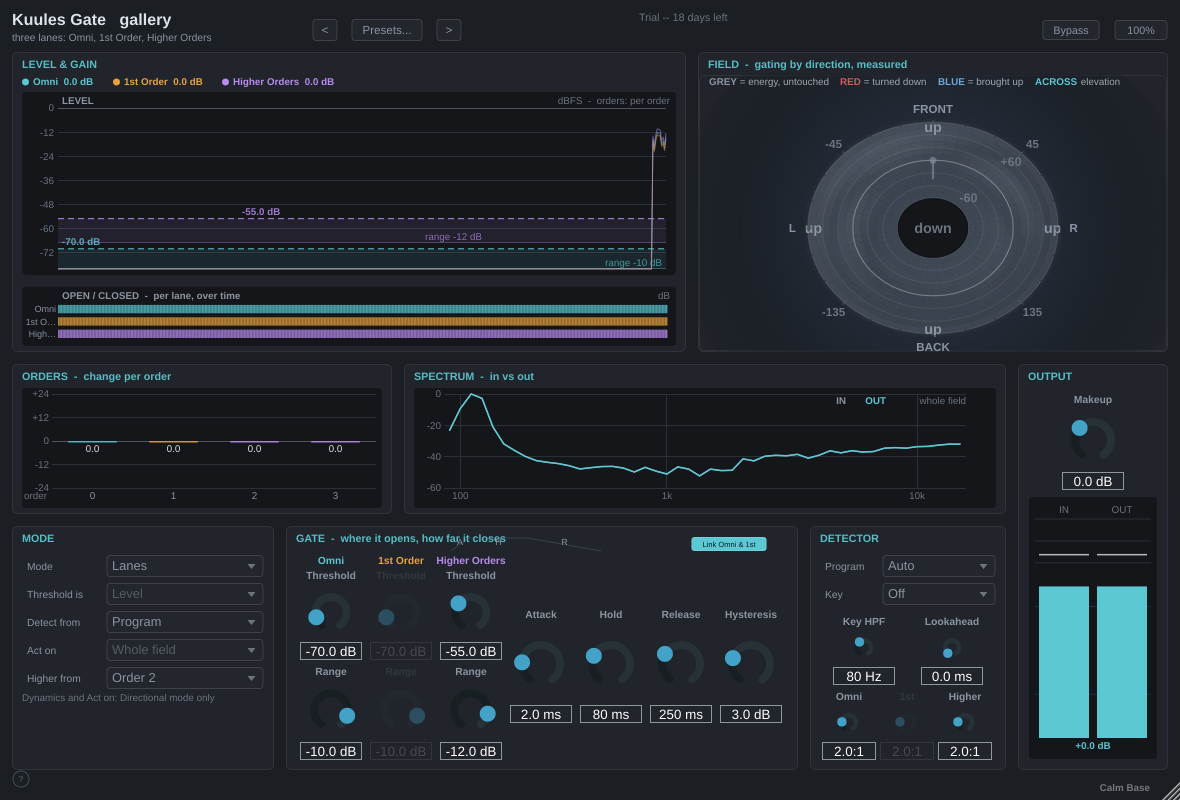
Task: Open the Threshold is dropdown
Action: click(x=185, y=594)
